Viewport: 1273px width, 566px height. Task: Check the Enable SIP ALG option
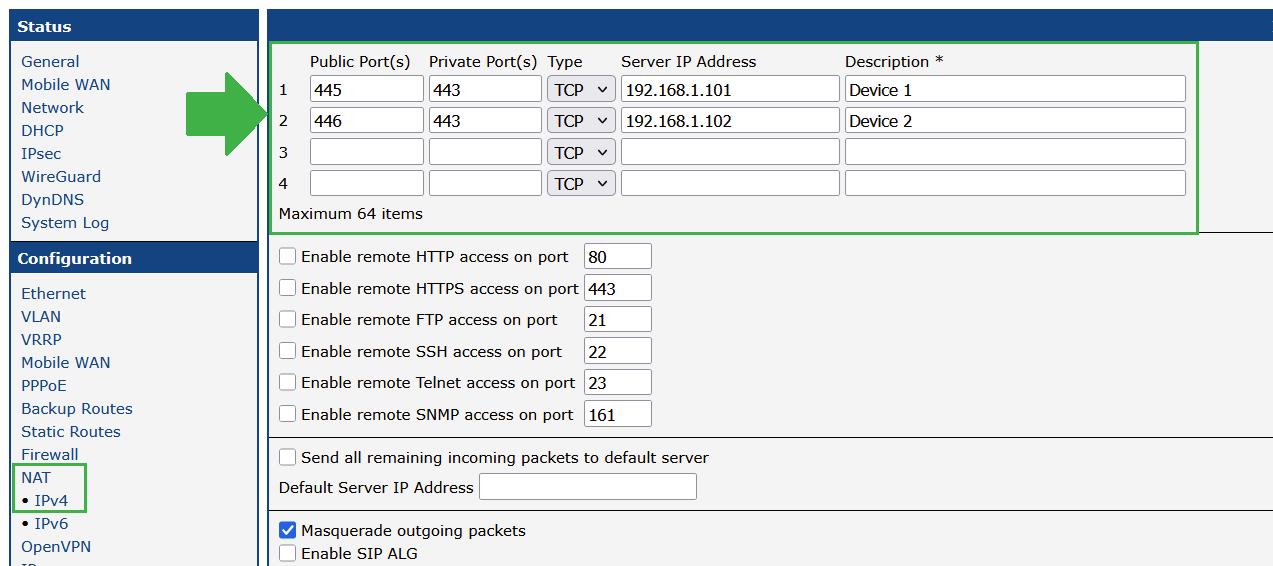point(288,553)
